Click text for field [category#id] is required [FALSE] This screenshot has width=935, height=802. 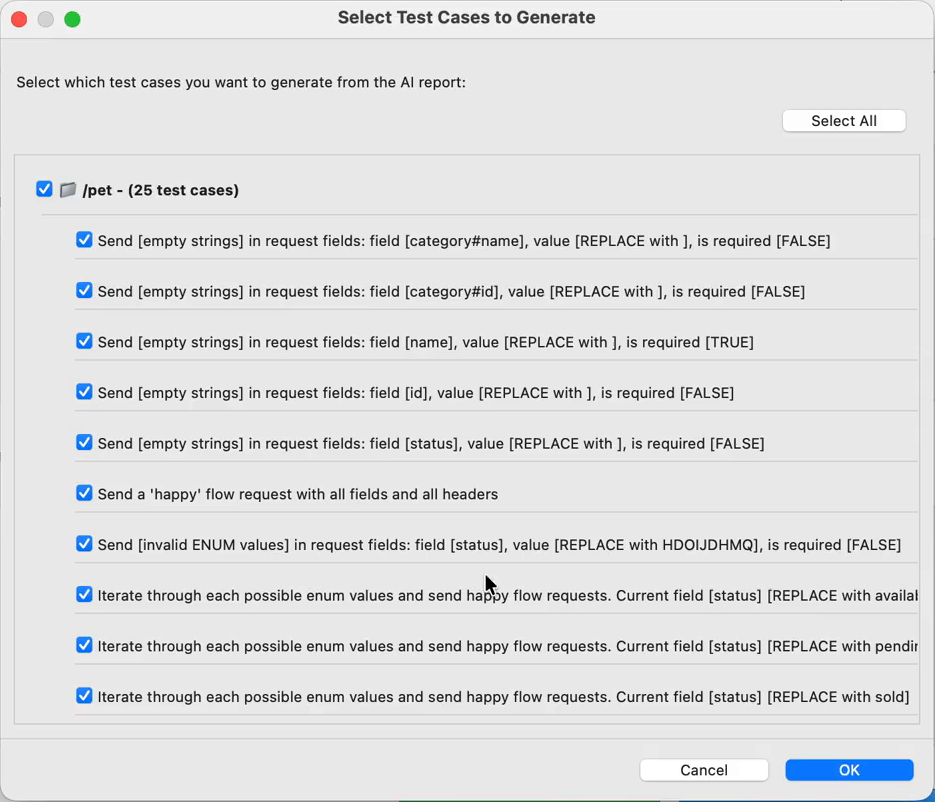tap(451, 292)
